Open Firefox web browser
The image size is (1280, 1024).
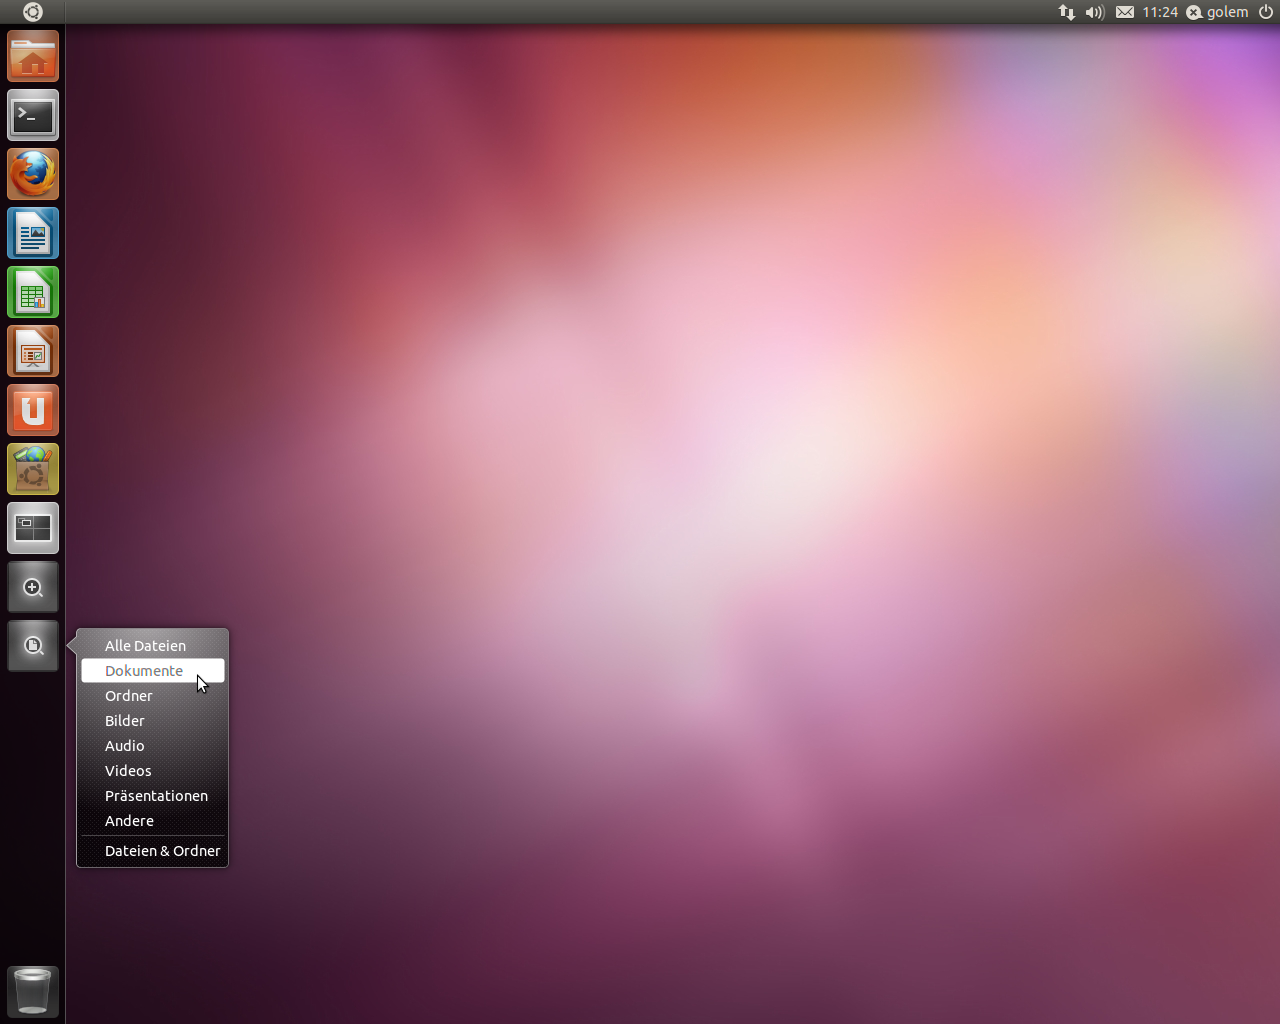[33, 175]
